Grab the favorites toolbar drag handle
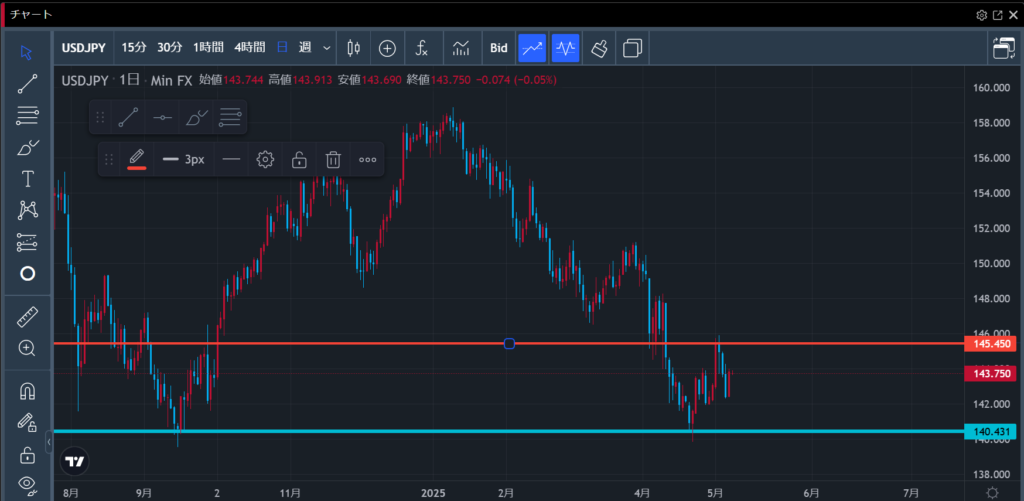The width and height of the screenshot is (1024, 501). click(100, 117)
